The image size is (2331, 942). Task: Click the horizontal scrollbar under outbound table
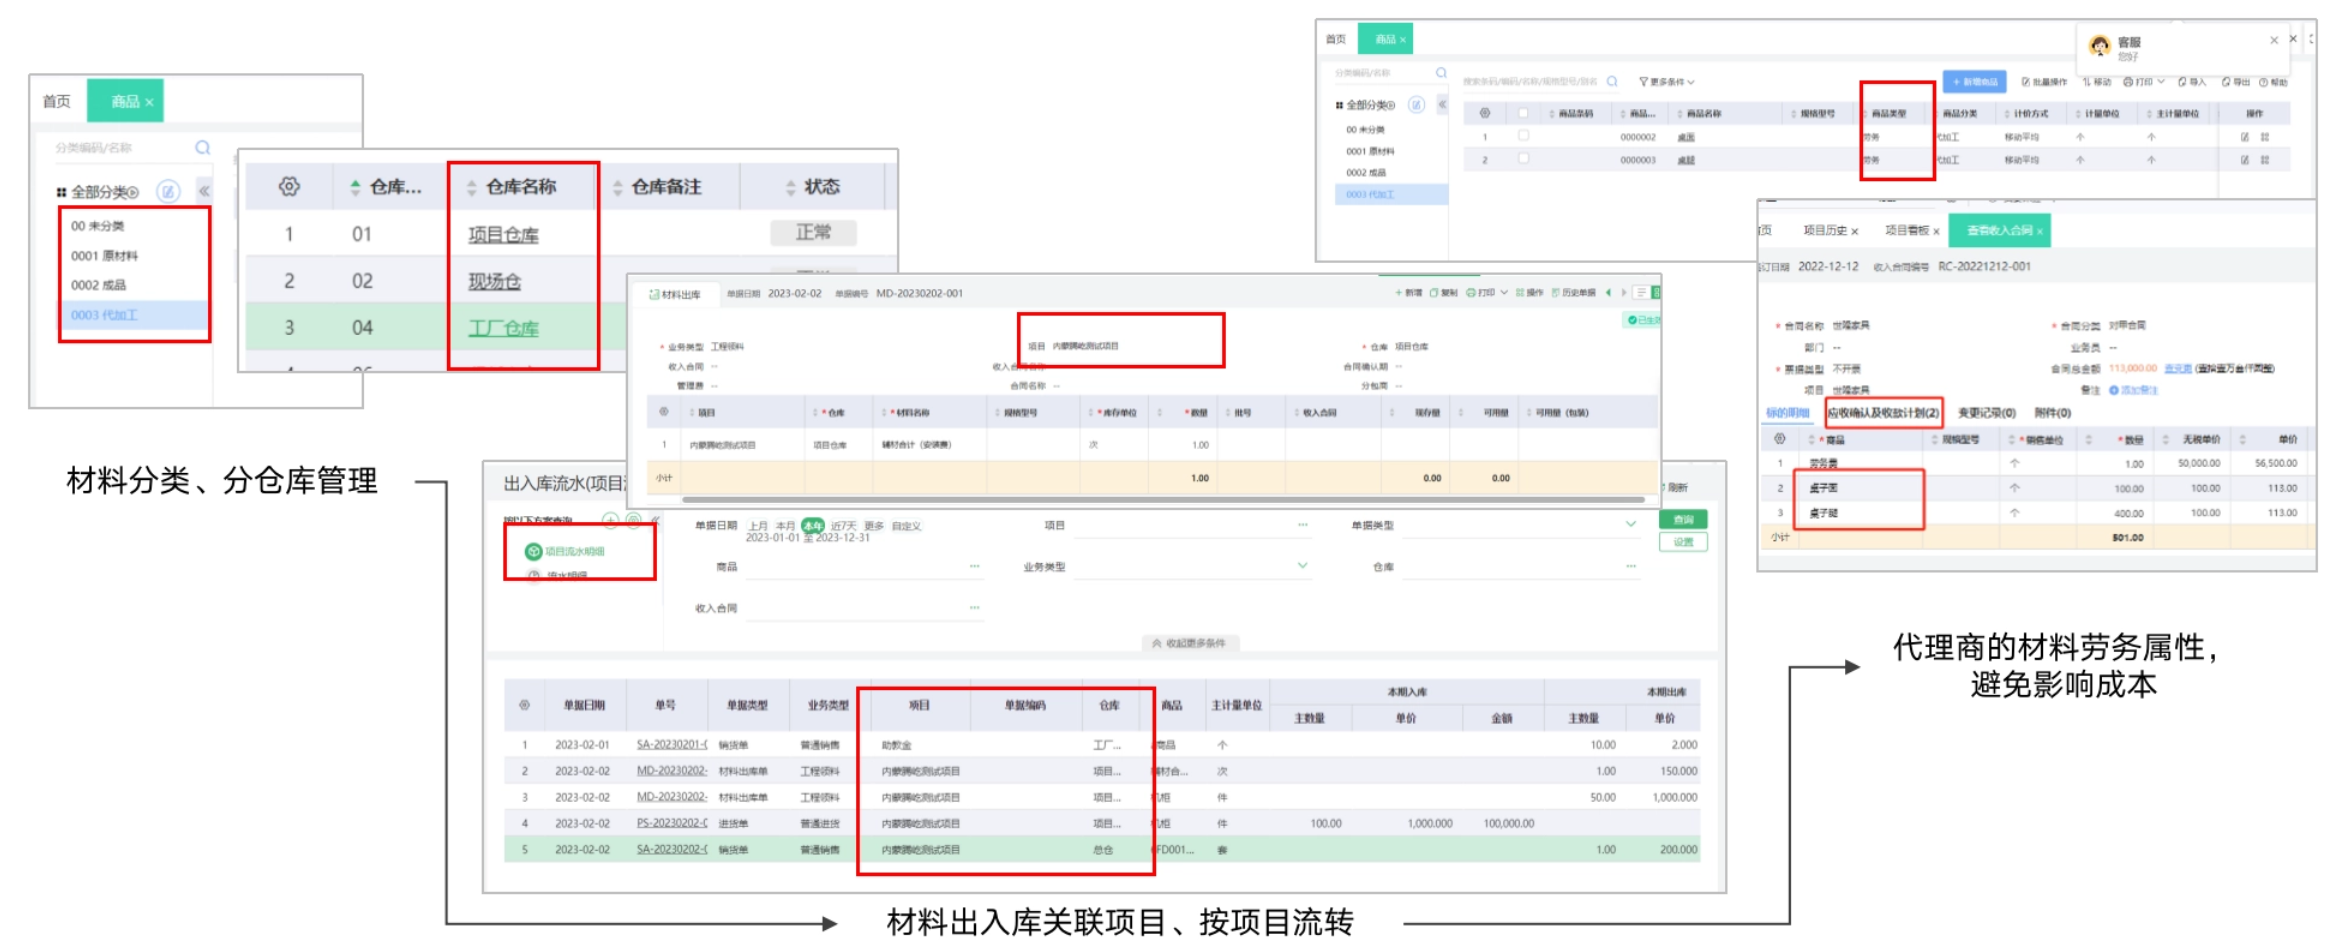(x=1162, y=499)
